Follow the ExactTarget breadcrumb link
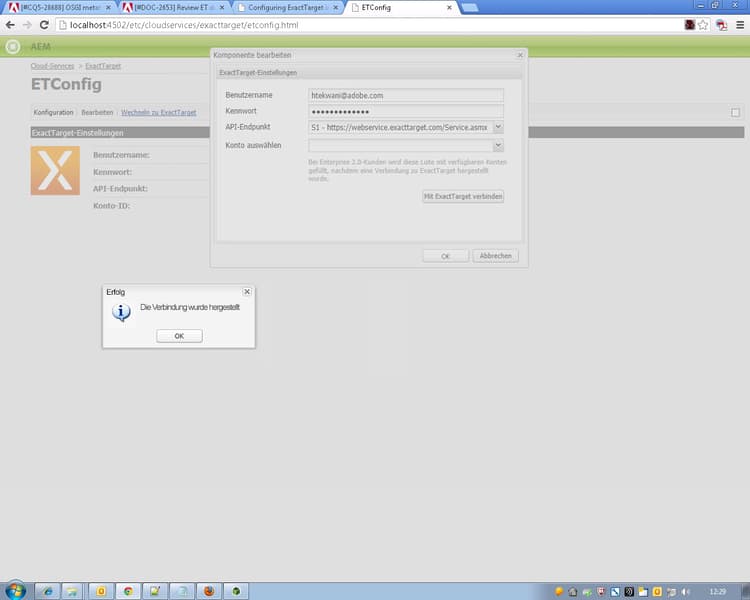 103,66
